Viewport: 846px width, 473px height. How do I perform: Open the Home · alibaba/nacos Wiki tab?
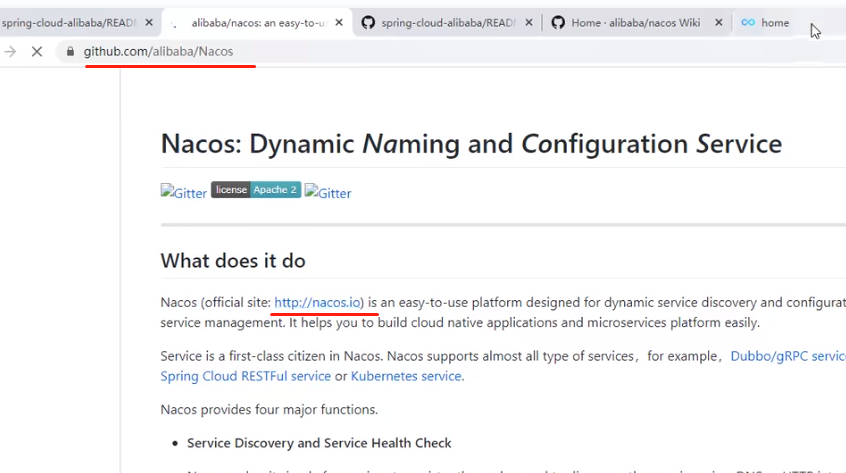[x=636, y=23]
